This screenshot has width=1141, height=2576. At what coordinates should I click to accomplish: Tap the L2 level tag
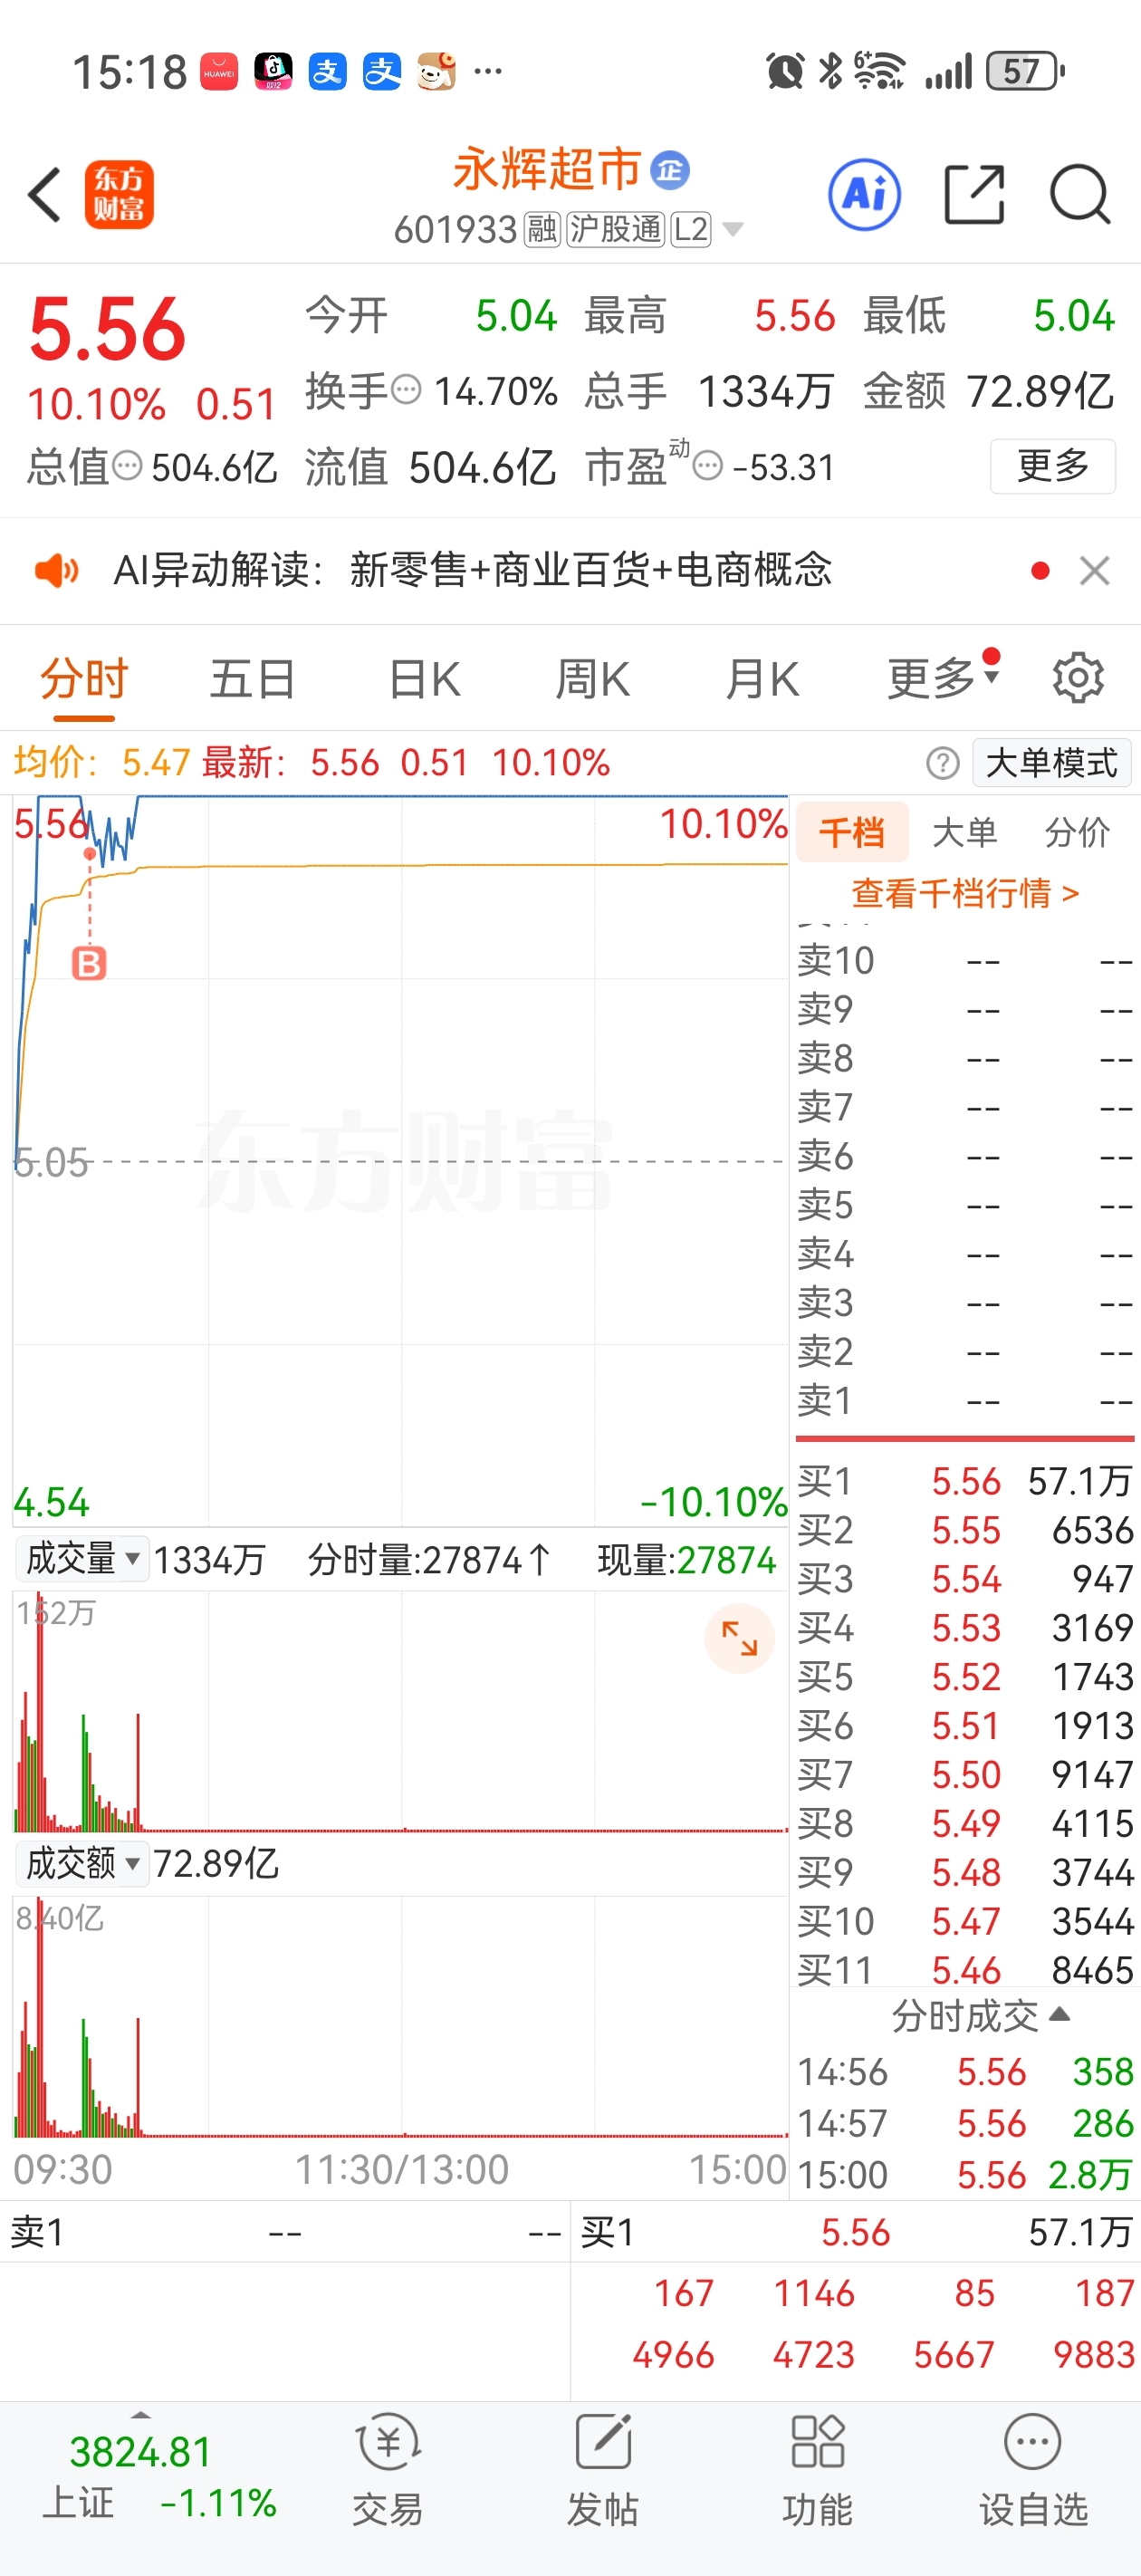point(691,229)
